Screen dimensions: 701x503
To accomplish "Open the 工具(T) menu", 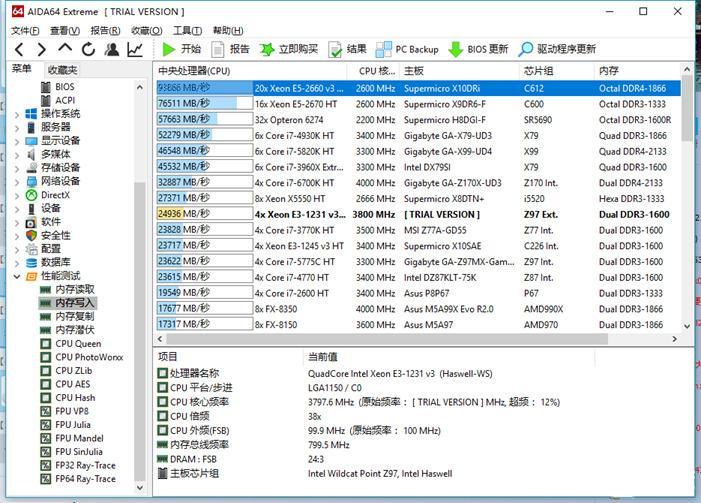I will pyautogui.click(x=187, y=30).
